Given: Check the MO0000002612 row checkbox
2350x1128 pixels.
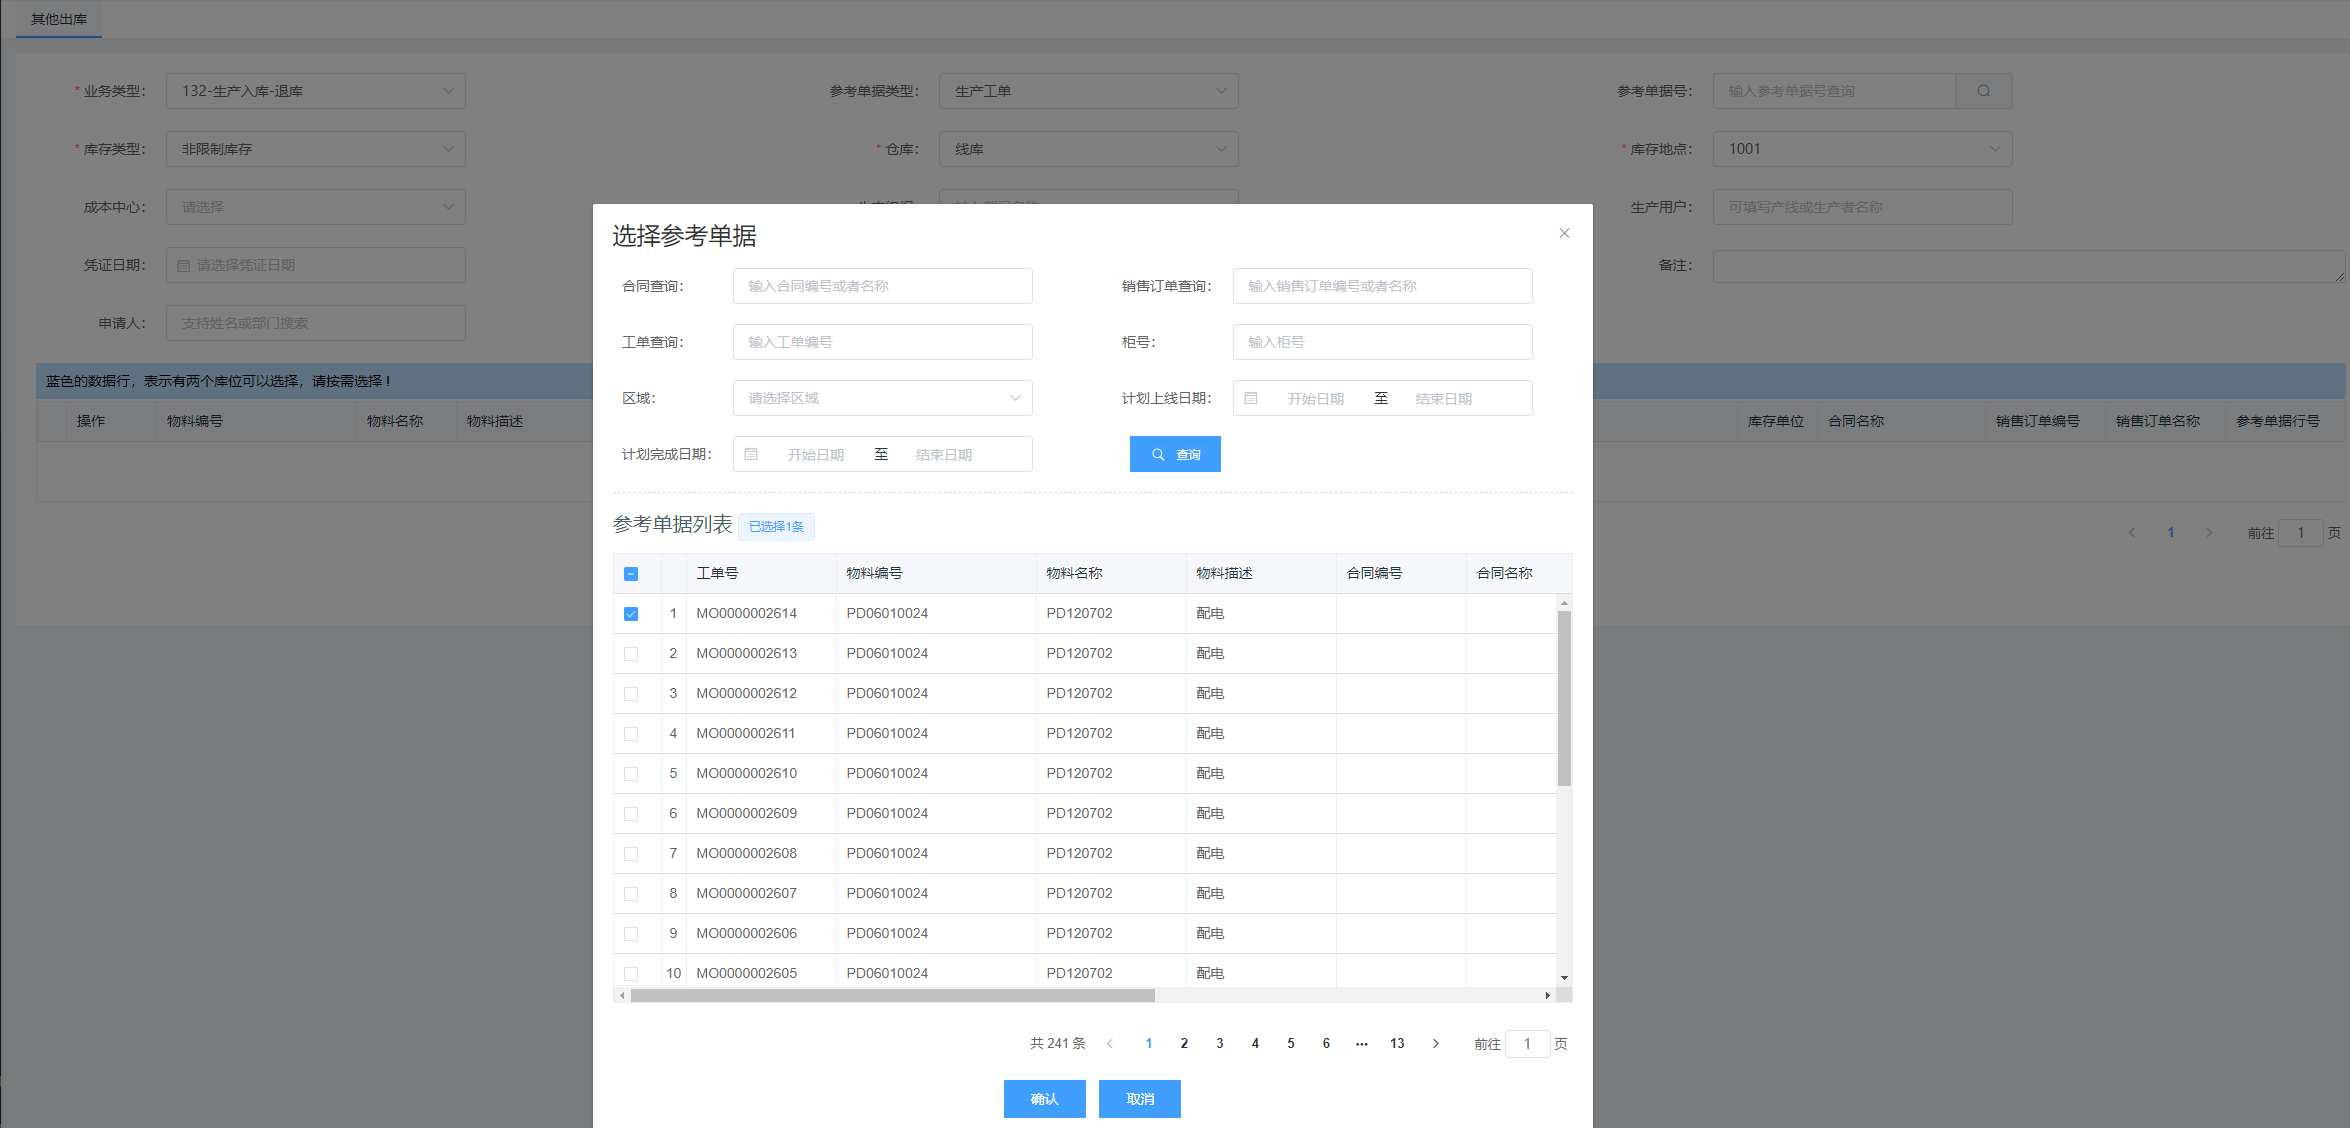Looking at the screenshot, I should coord(631,694).
